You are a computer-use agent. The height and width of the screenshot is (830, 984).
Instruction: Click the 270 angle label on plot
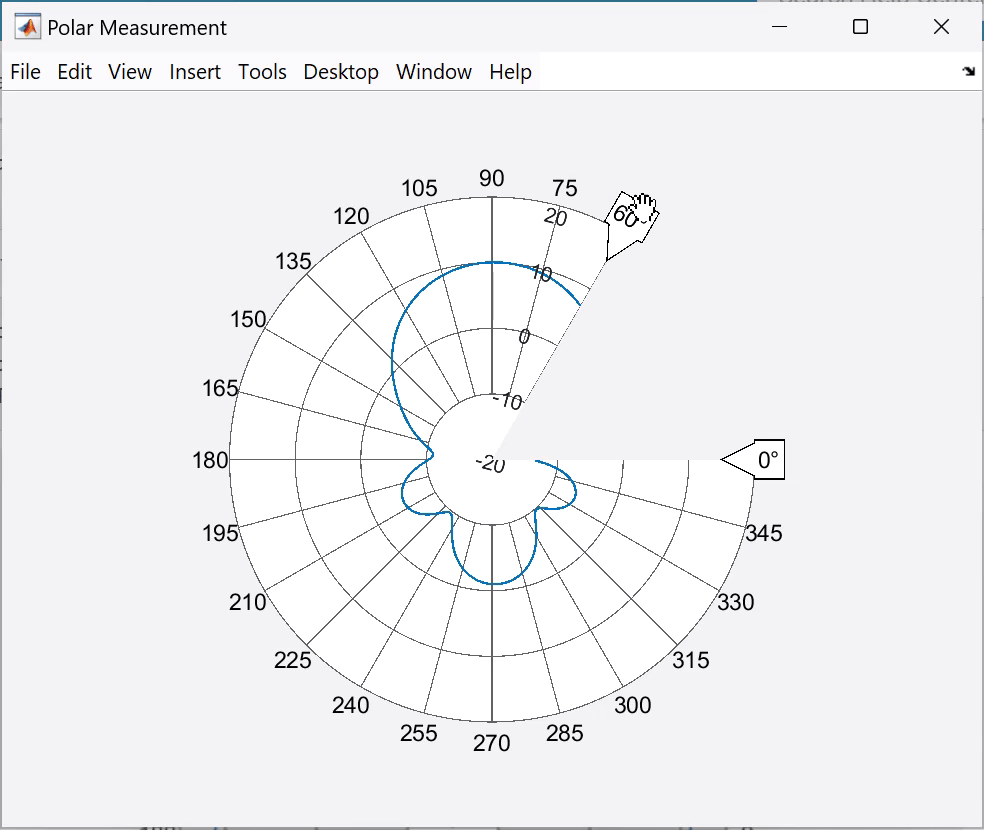click(492, 743)
